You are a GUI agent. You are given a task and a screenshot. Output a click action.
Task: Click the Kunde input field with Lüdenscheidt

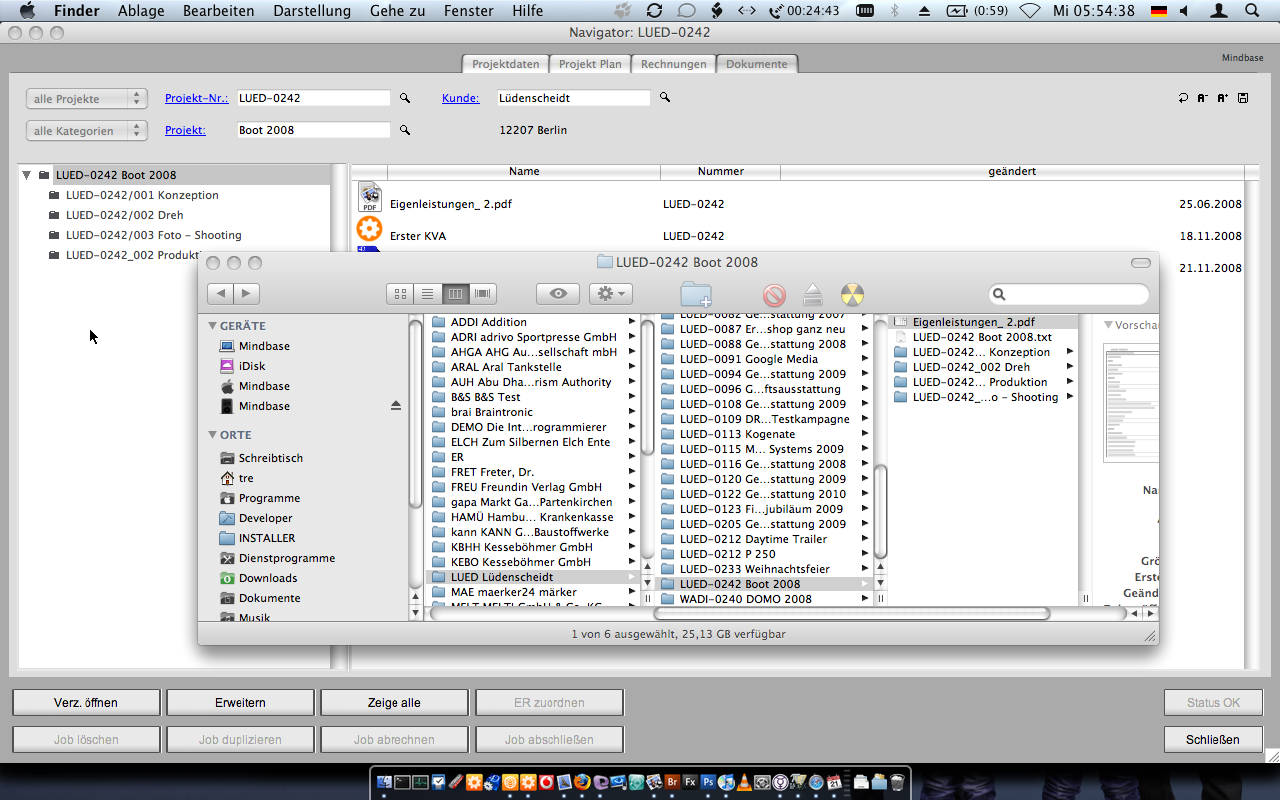pos(572,98)
